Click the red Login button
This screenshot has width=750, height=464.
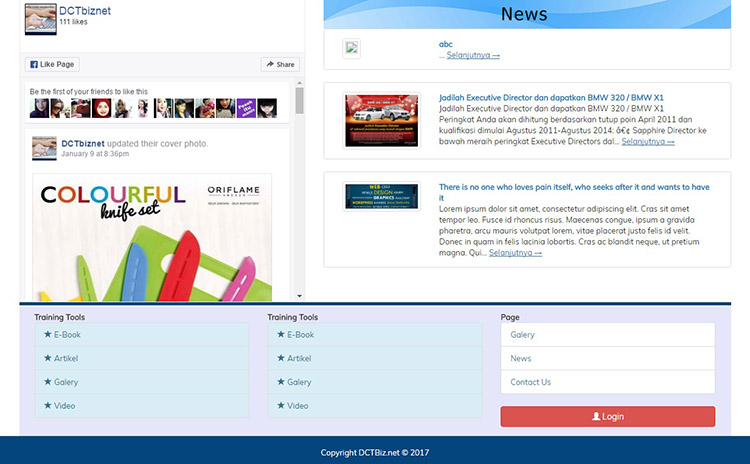(x=607, y=417)
